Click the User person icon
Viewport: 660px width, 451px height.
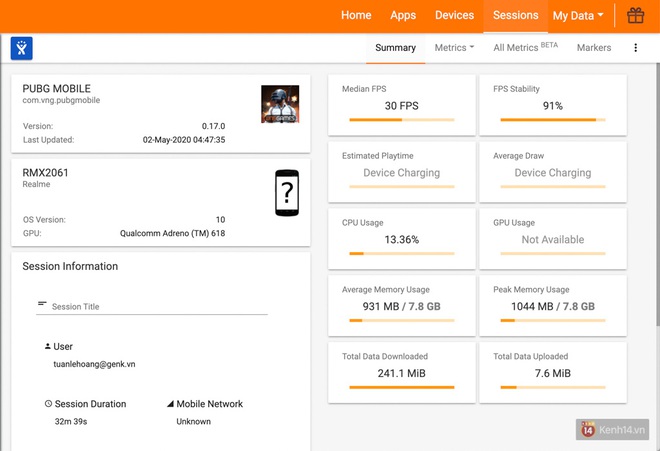[x=48, y=346]
